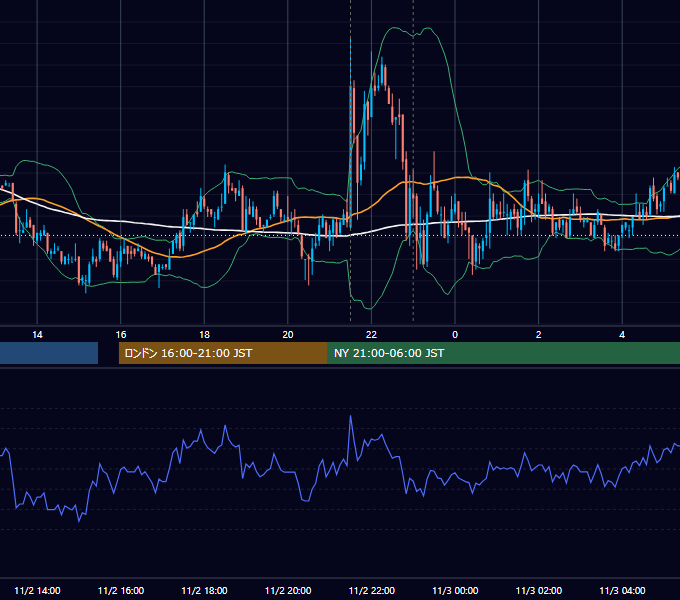Click the 11/2 14:00 date label
This screenshot has height=600, width=680.
pos(37,590)
